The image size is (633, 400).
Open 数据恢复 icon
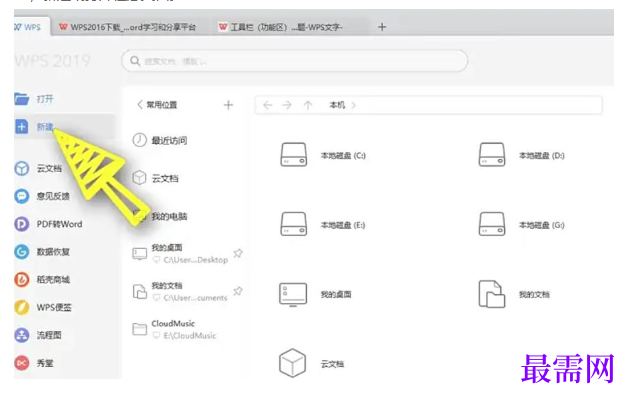coord(21,252)
